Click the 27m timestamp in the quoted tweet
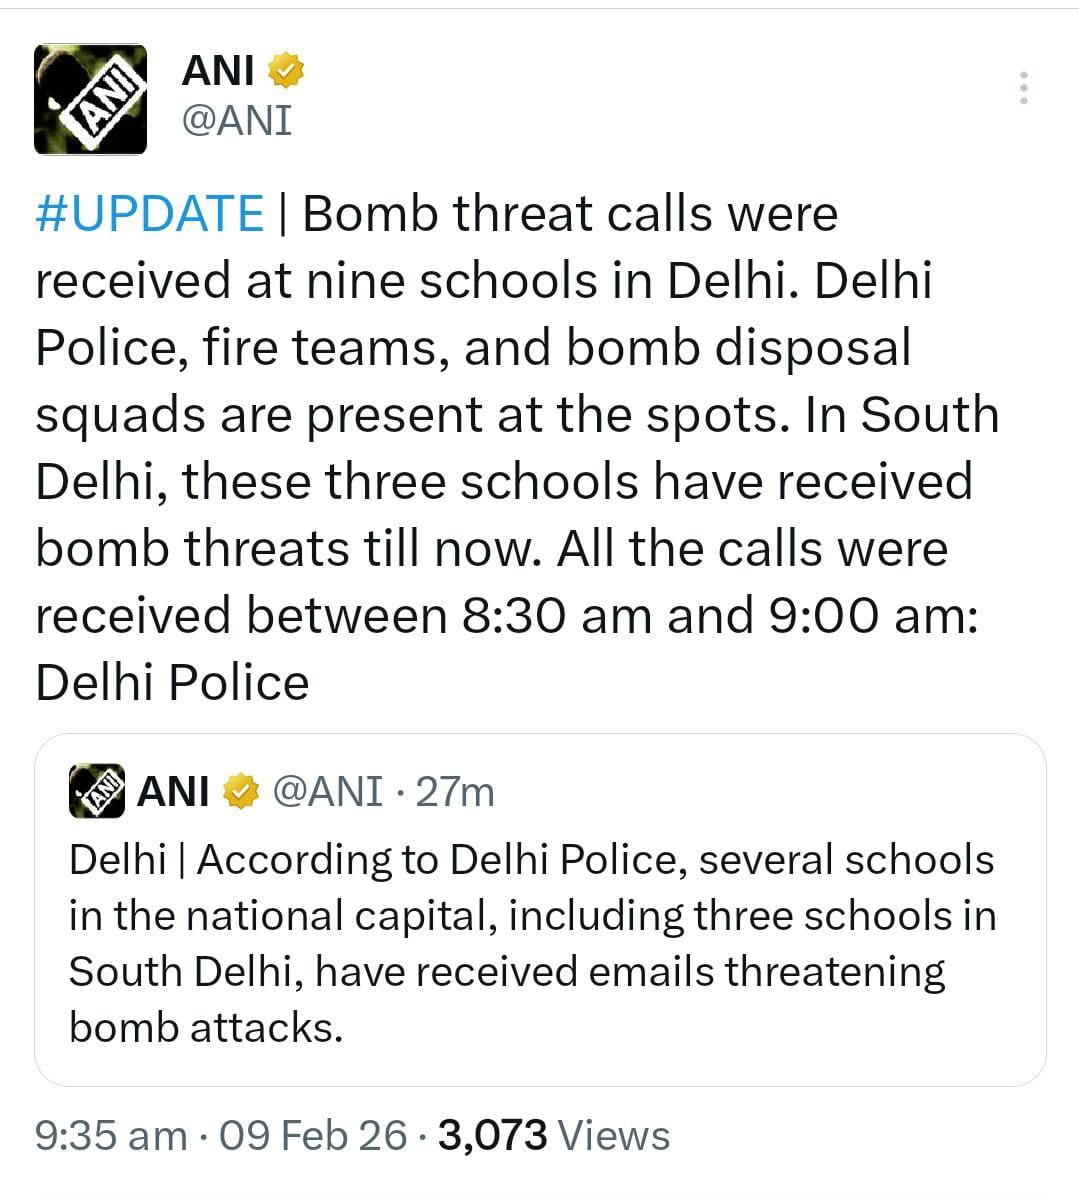Viewport: 1079px width, 1194px height. (x=455, y=792)
